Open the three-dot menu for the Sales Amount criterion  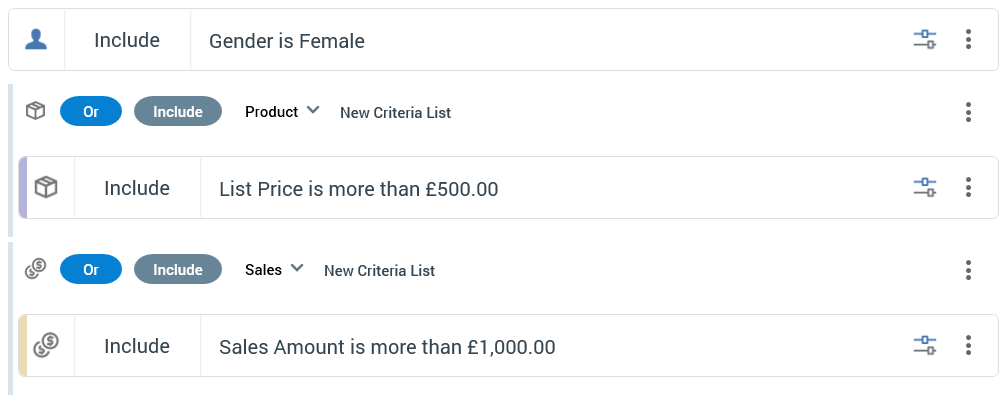click(968, 346)
